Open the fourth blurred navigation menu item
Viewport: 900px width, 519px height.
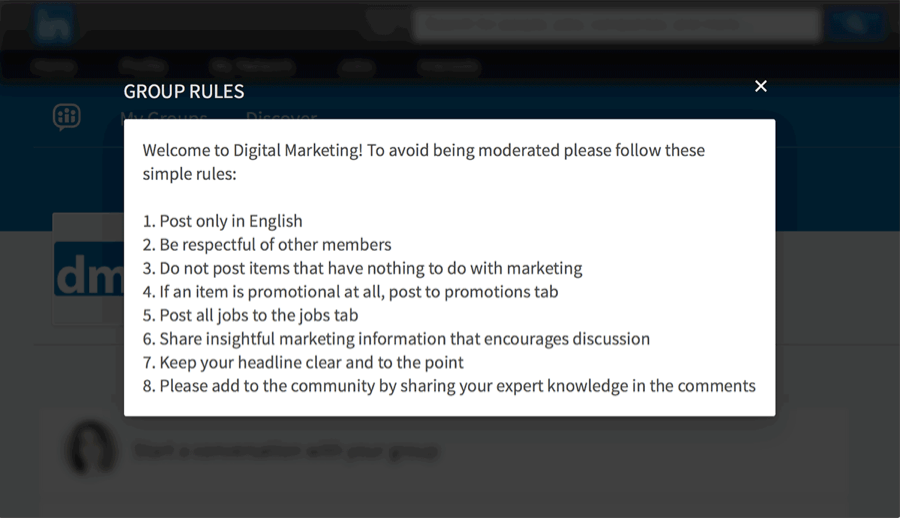coord(356,67)
